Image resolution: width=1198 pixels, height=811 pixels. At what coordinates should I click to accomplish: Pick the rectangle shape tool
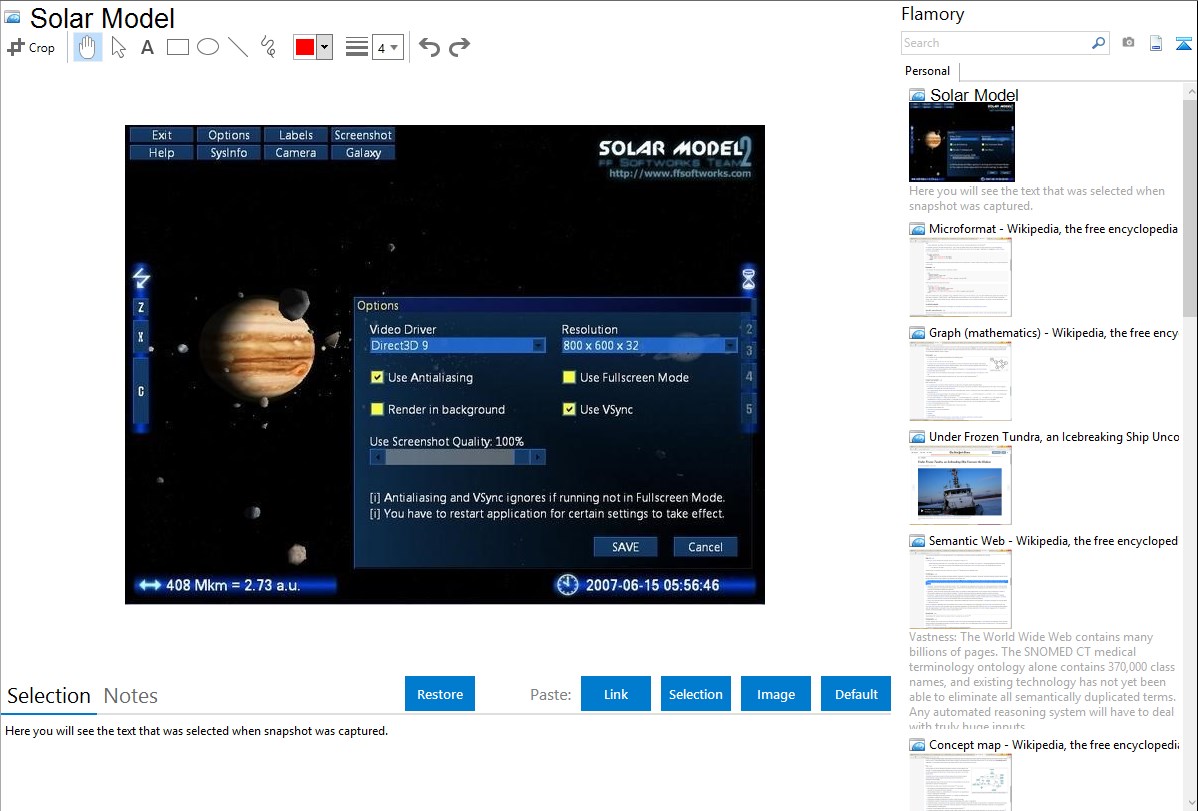tap(178, 47)
